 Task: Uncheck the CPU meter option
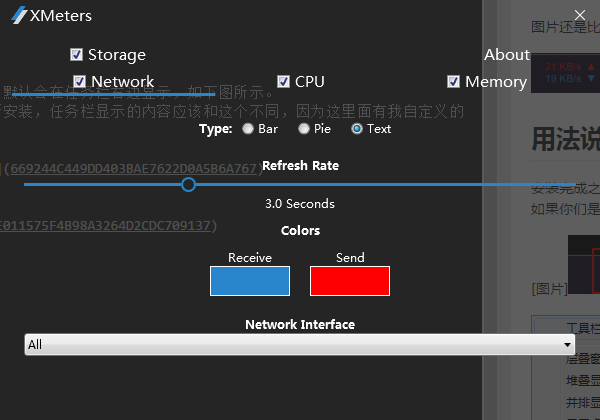pyautogui.click(x=284, y=81)
